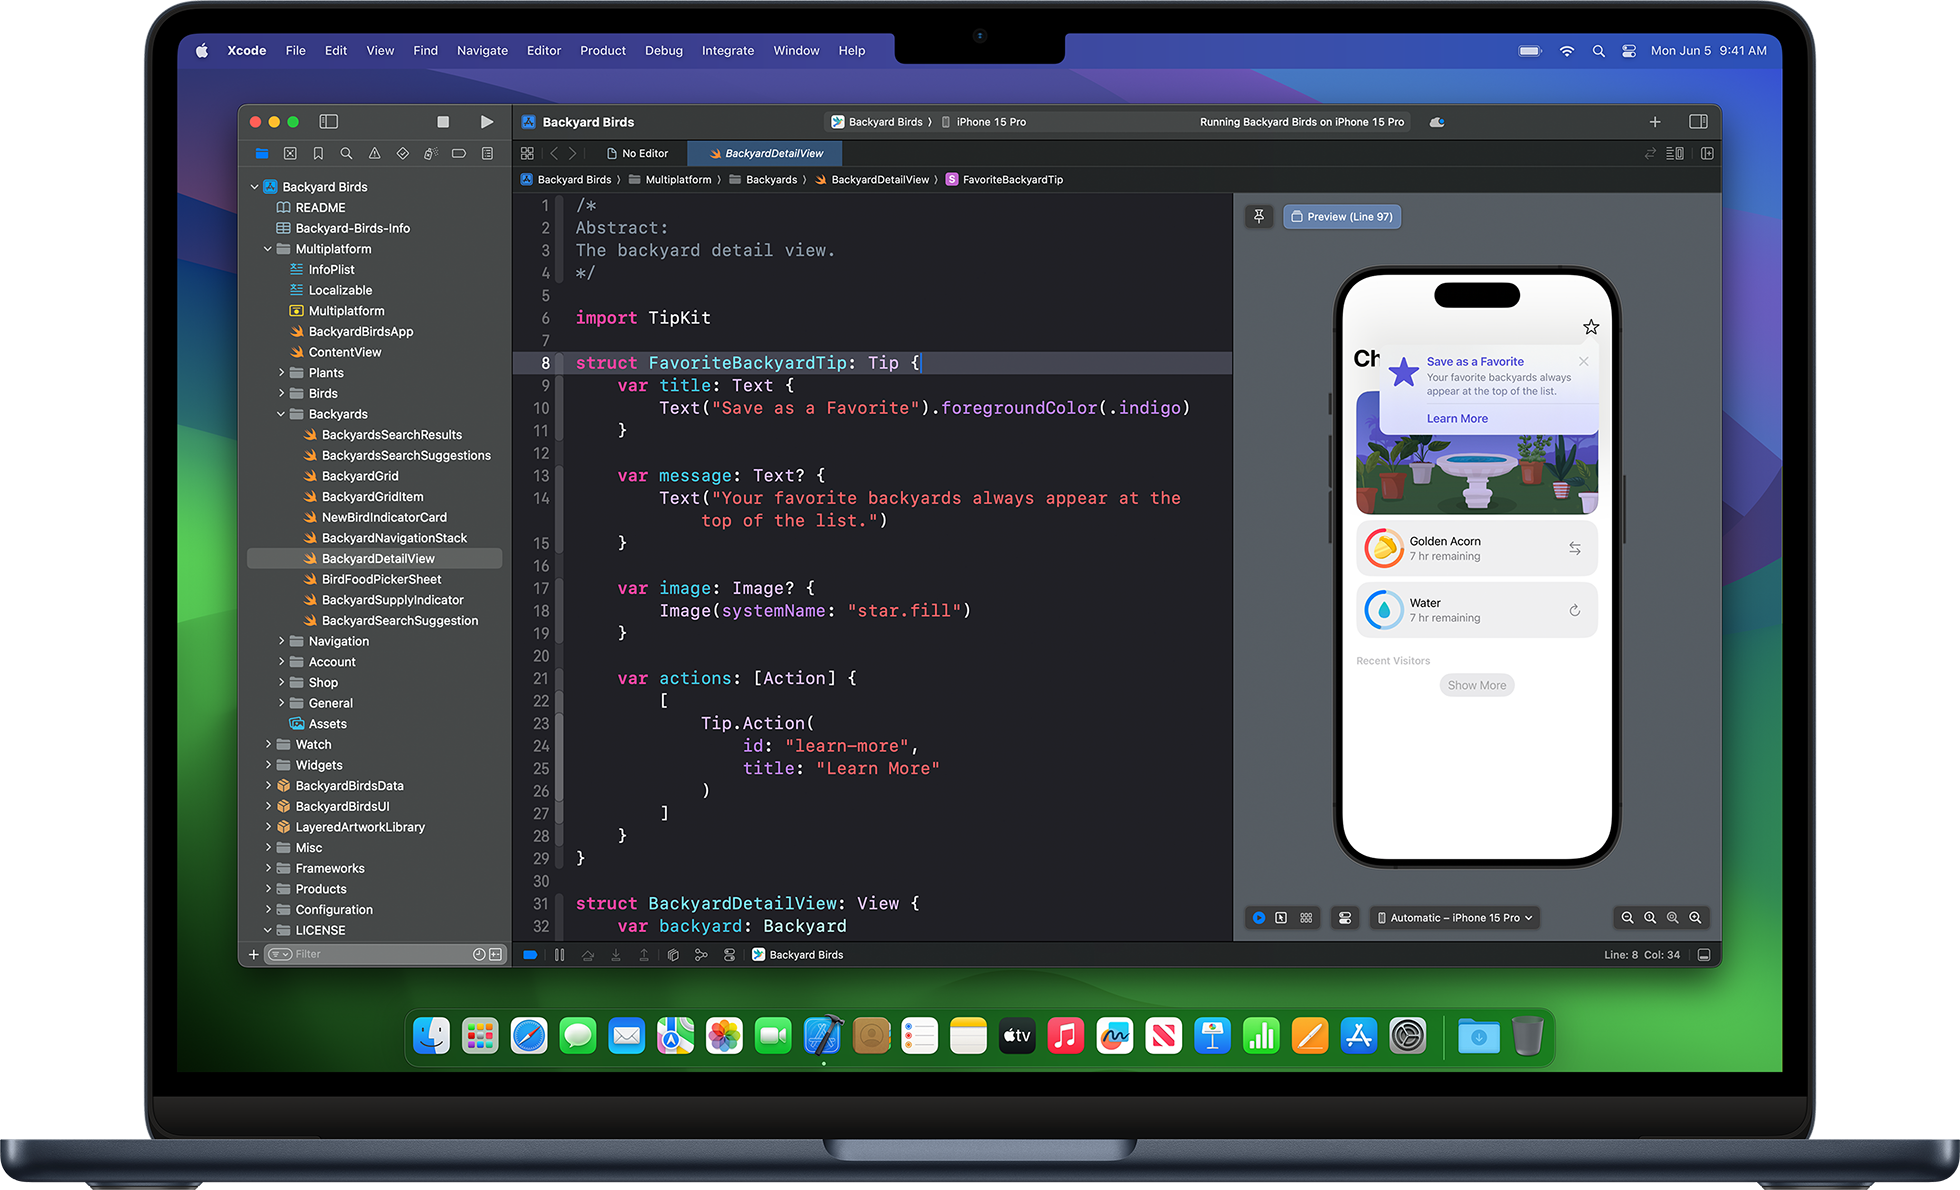The image size is (1960, 1190).
Task: Swap the Golden Acorn food
Action: (1575, 548)
